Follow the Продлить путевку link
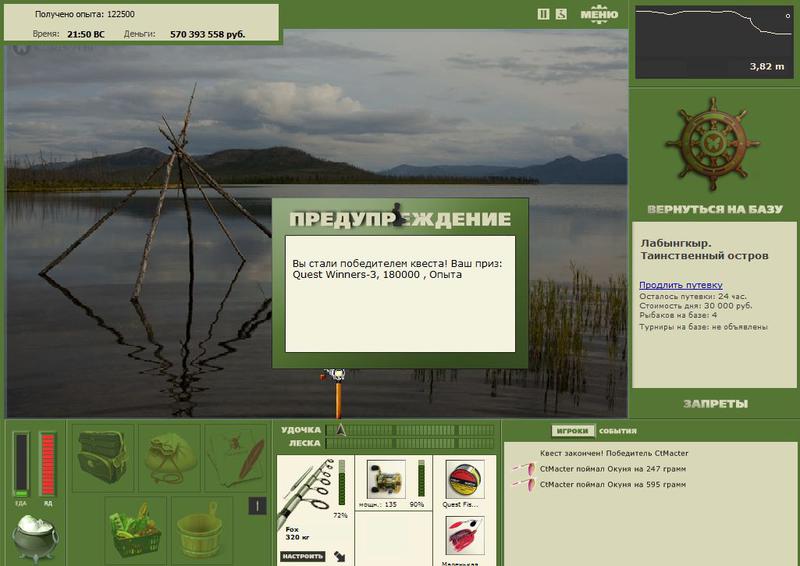Image resolution: width=800 pixels, height=566 pixels. pos(681,285)
